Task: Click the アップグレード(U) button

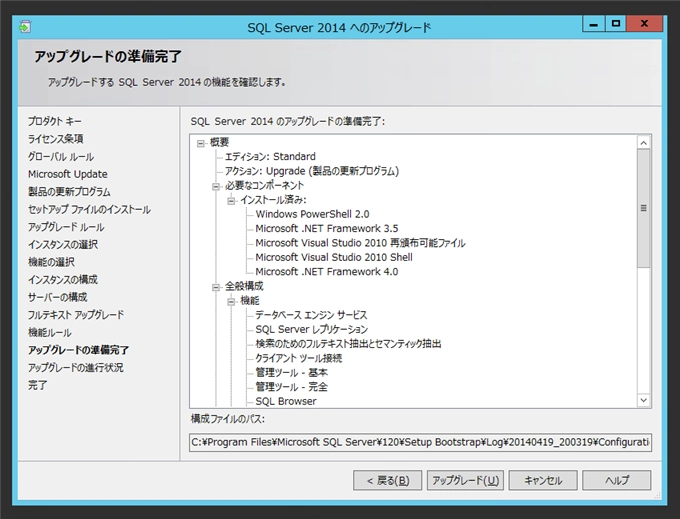Action: [x=465, y=480]
